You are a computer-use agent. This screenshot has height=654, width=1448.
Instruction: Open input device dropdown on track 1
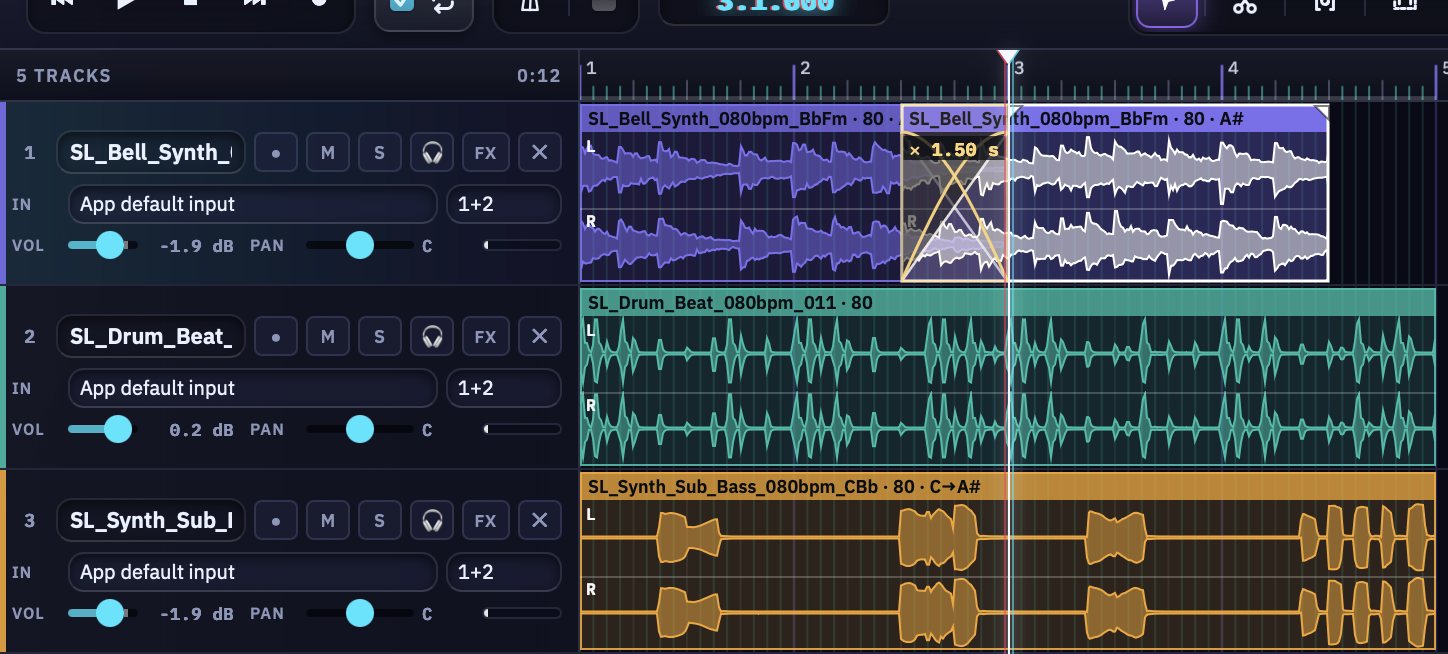253,204
